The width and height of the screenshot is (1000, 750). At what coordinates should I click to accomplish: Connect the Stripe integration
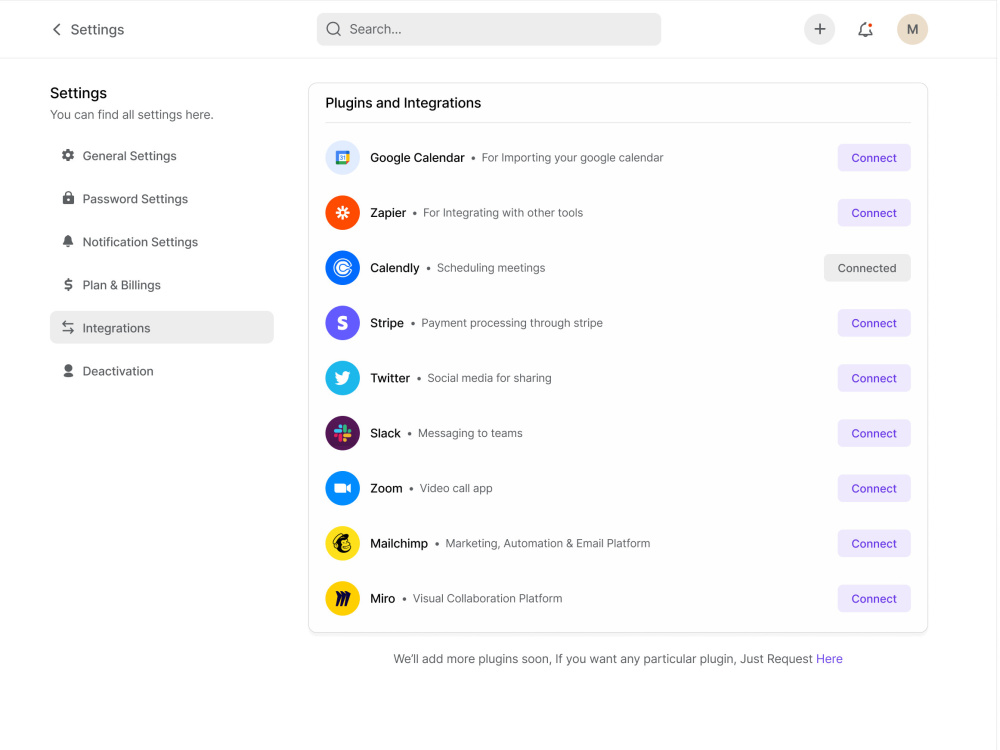tap(874, 323)
